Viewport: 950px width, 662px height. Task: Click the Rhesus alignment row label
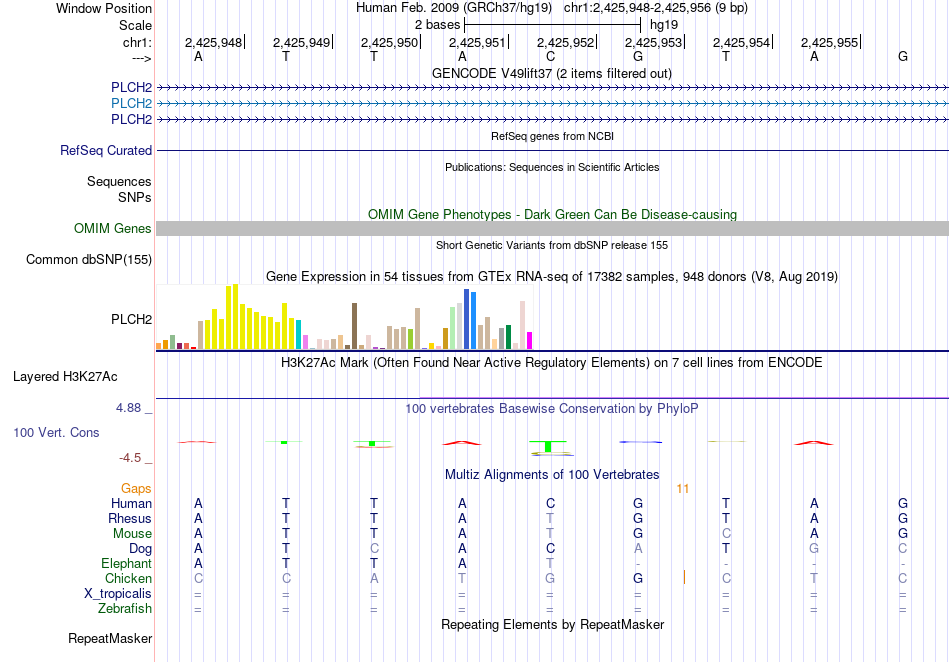[x=130, y=518]
